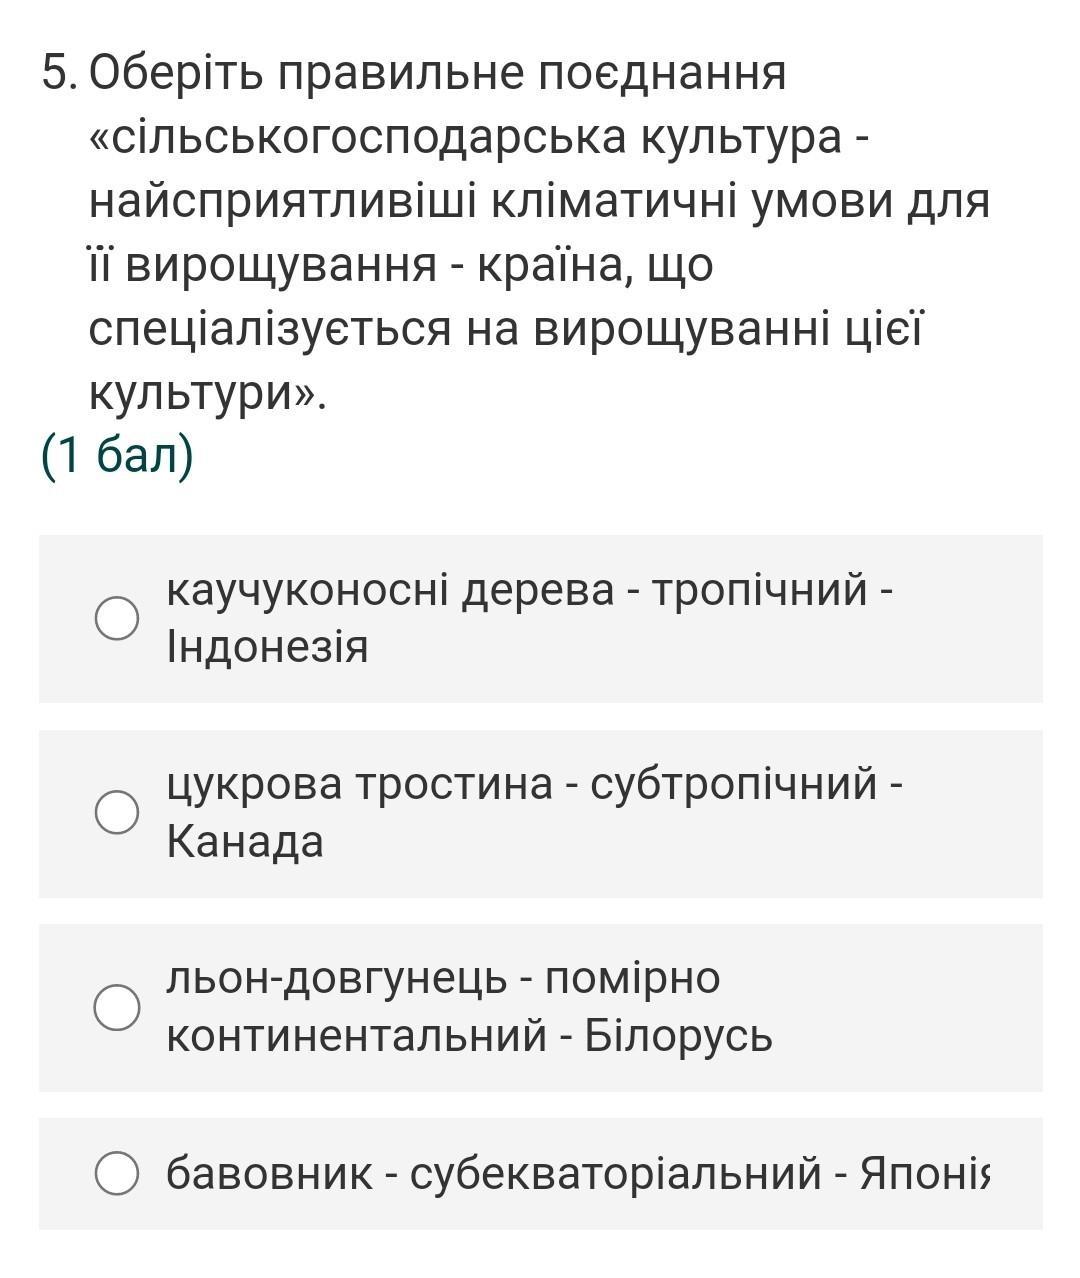Screen dimensions: 1080x1278
Task: Click the question line 'спеціалізується на вирощуванні цієї'
Action: [x=505, y=329]
